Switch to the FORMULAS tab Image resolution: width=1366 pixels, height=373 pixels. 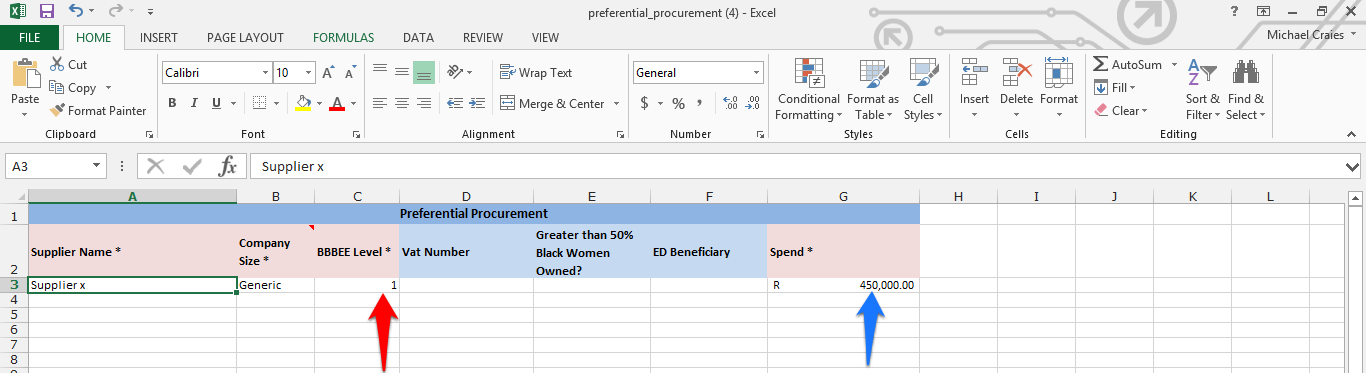344,38
